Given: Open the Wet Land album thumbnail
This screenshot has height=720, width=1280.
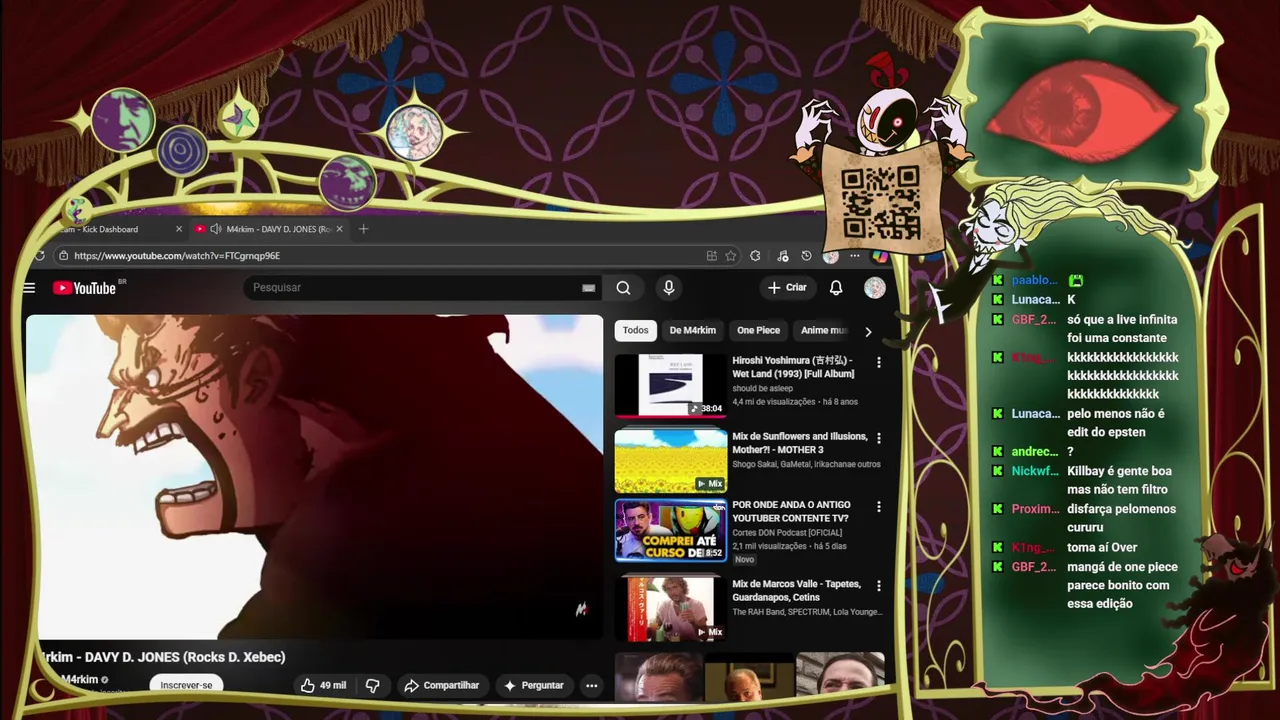Looking at the screenshot, I should coord(671,385).
